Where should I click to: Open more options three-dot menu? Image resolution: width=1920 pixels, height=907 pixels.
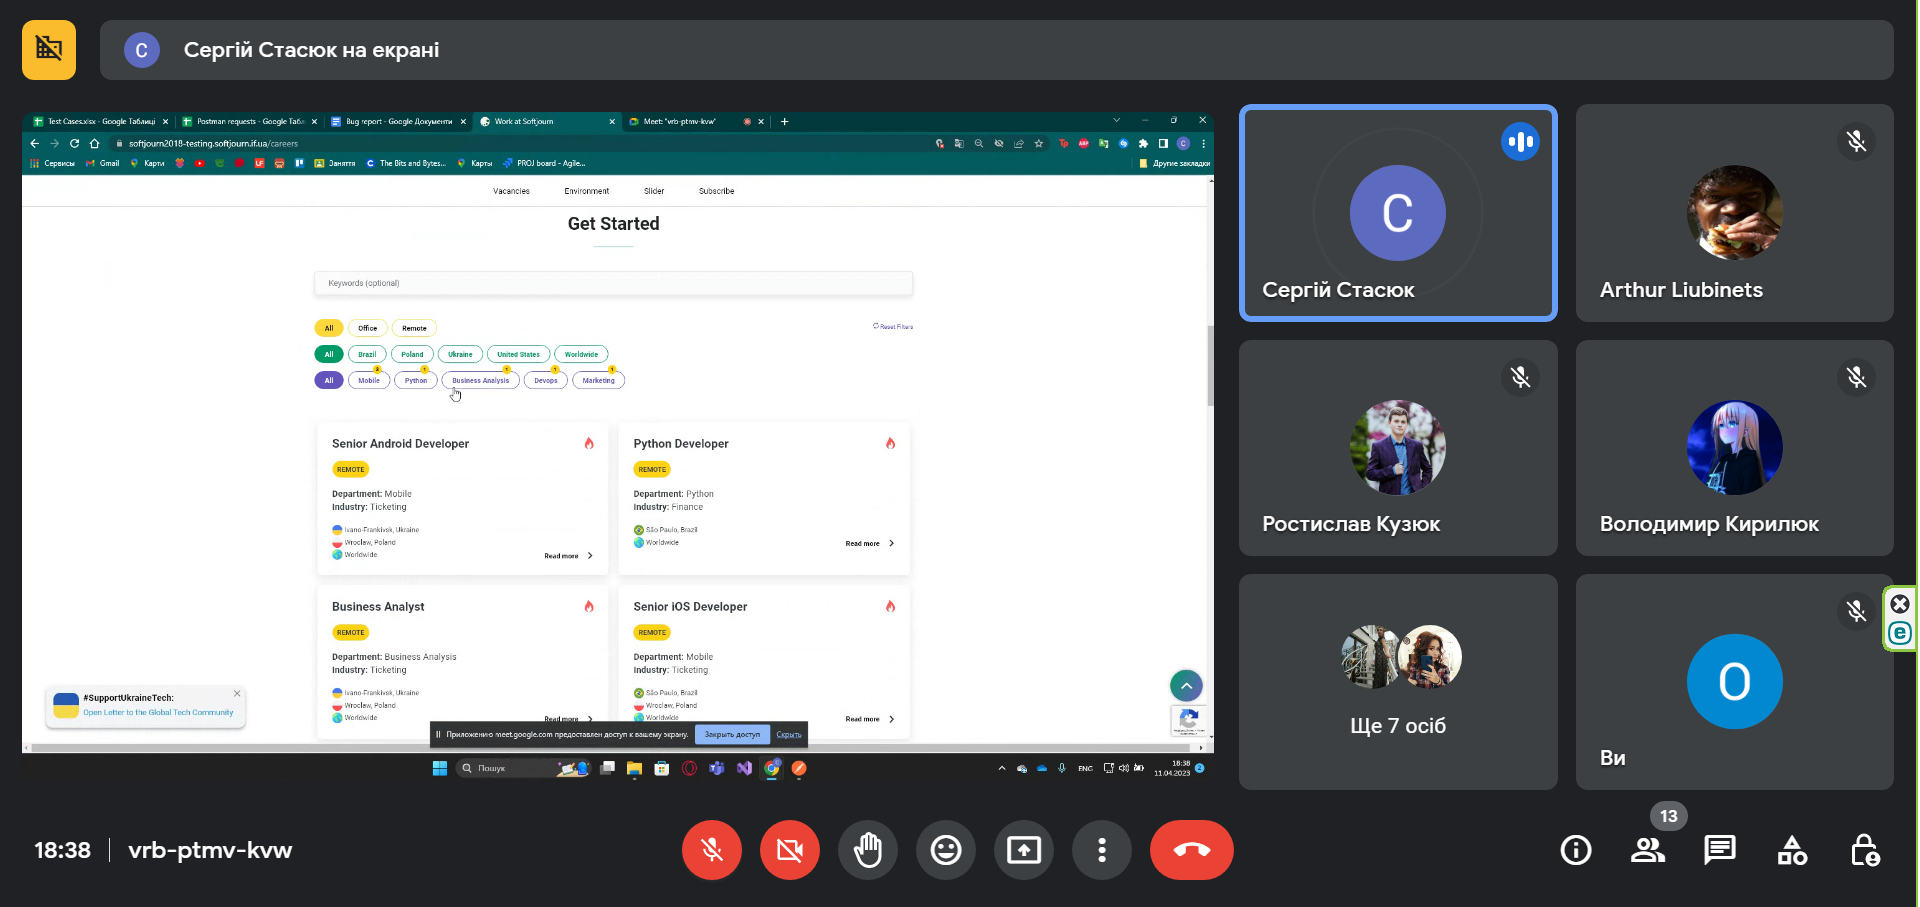coord(1101,850)
